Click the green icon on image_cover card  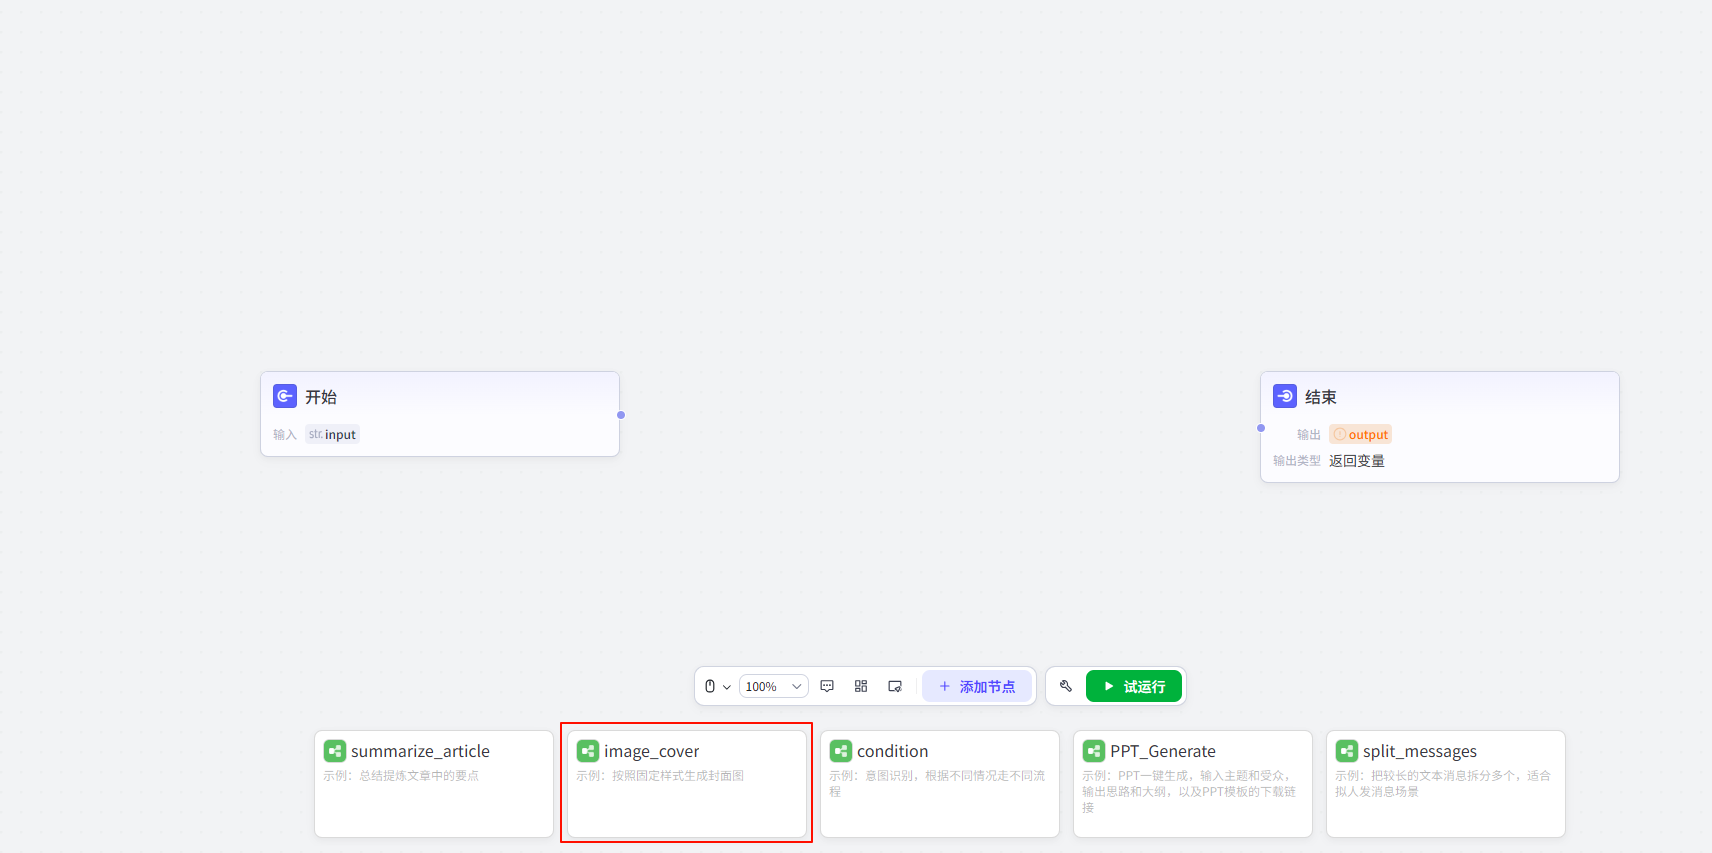(x=588, y=751)
